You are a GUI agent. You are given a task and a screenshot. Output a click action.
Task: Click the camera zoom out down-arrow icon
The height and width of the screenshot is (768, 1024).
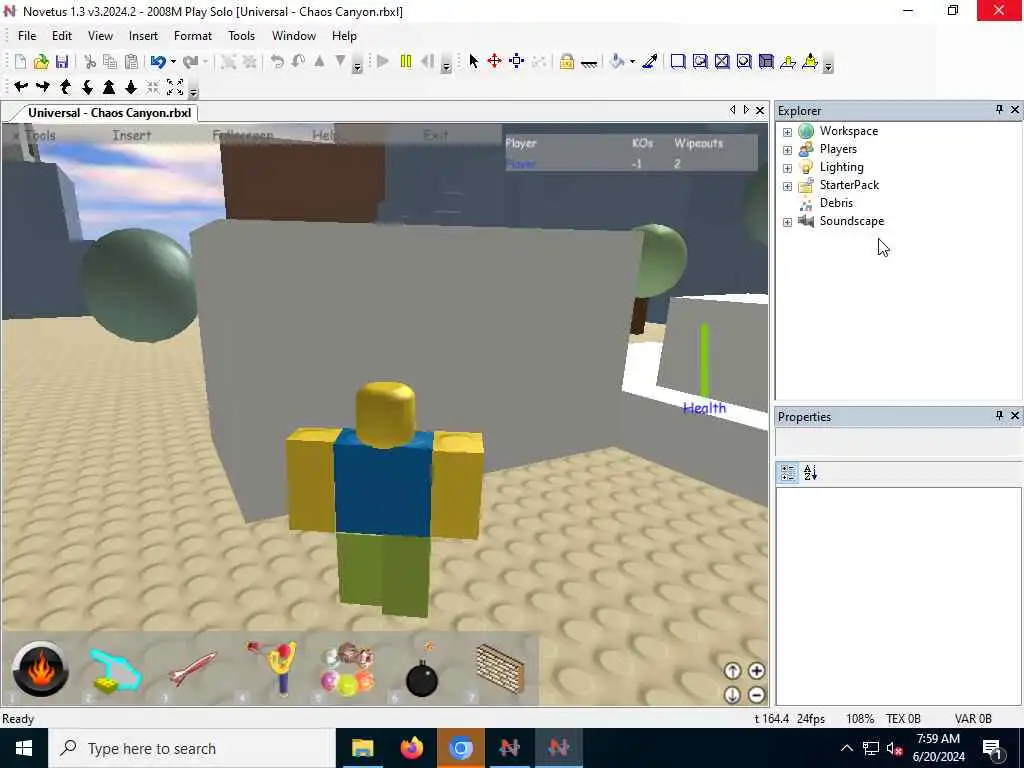[x=131, y=87]
